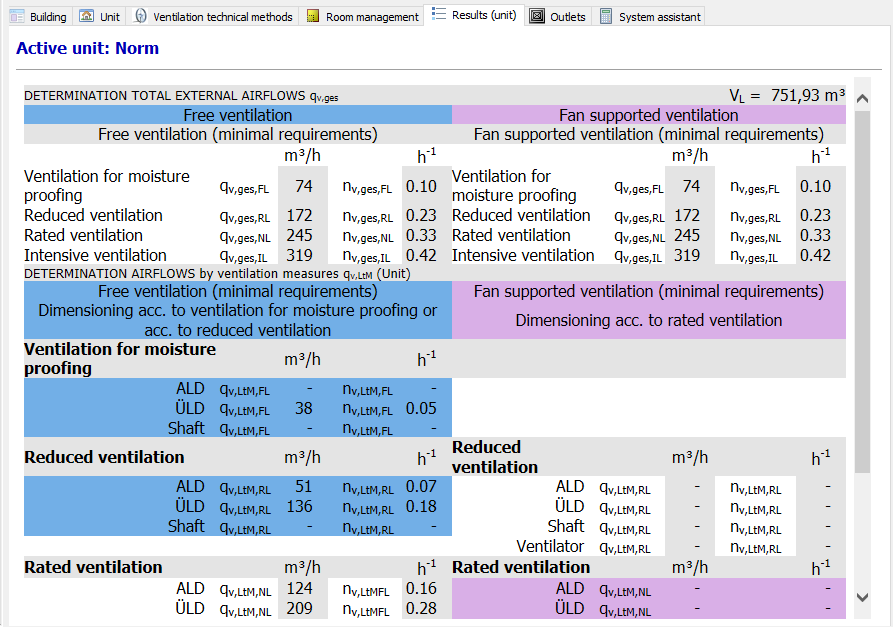The height and width of the screenshot is (627, 893).
Task: Open the Building tab
Action: click(x=39, y=17)
